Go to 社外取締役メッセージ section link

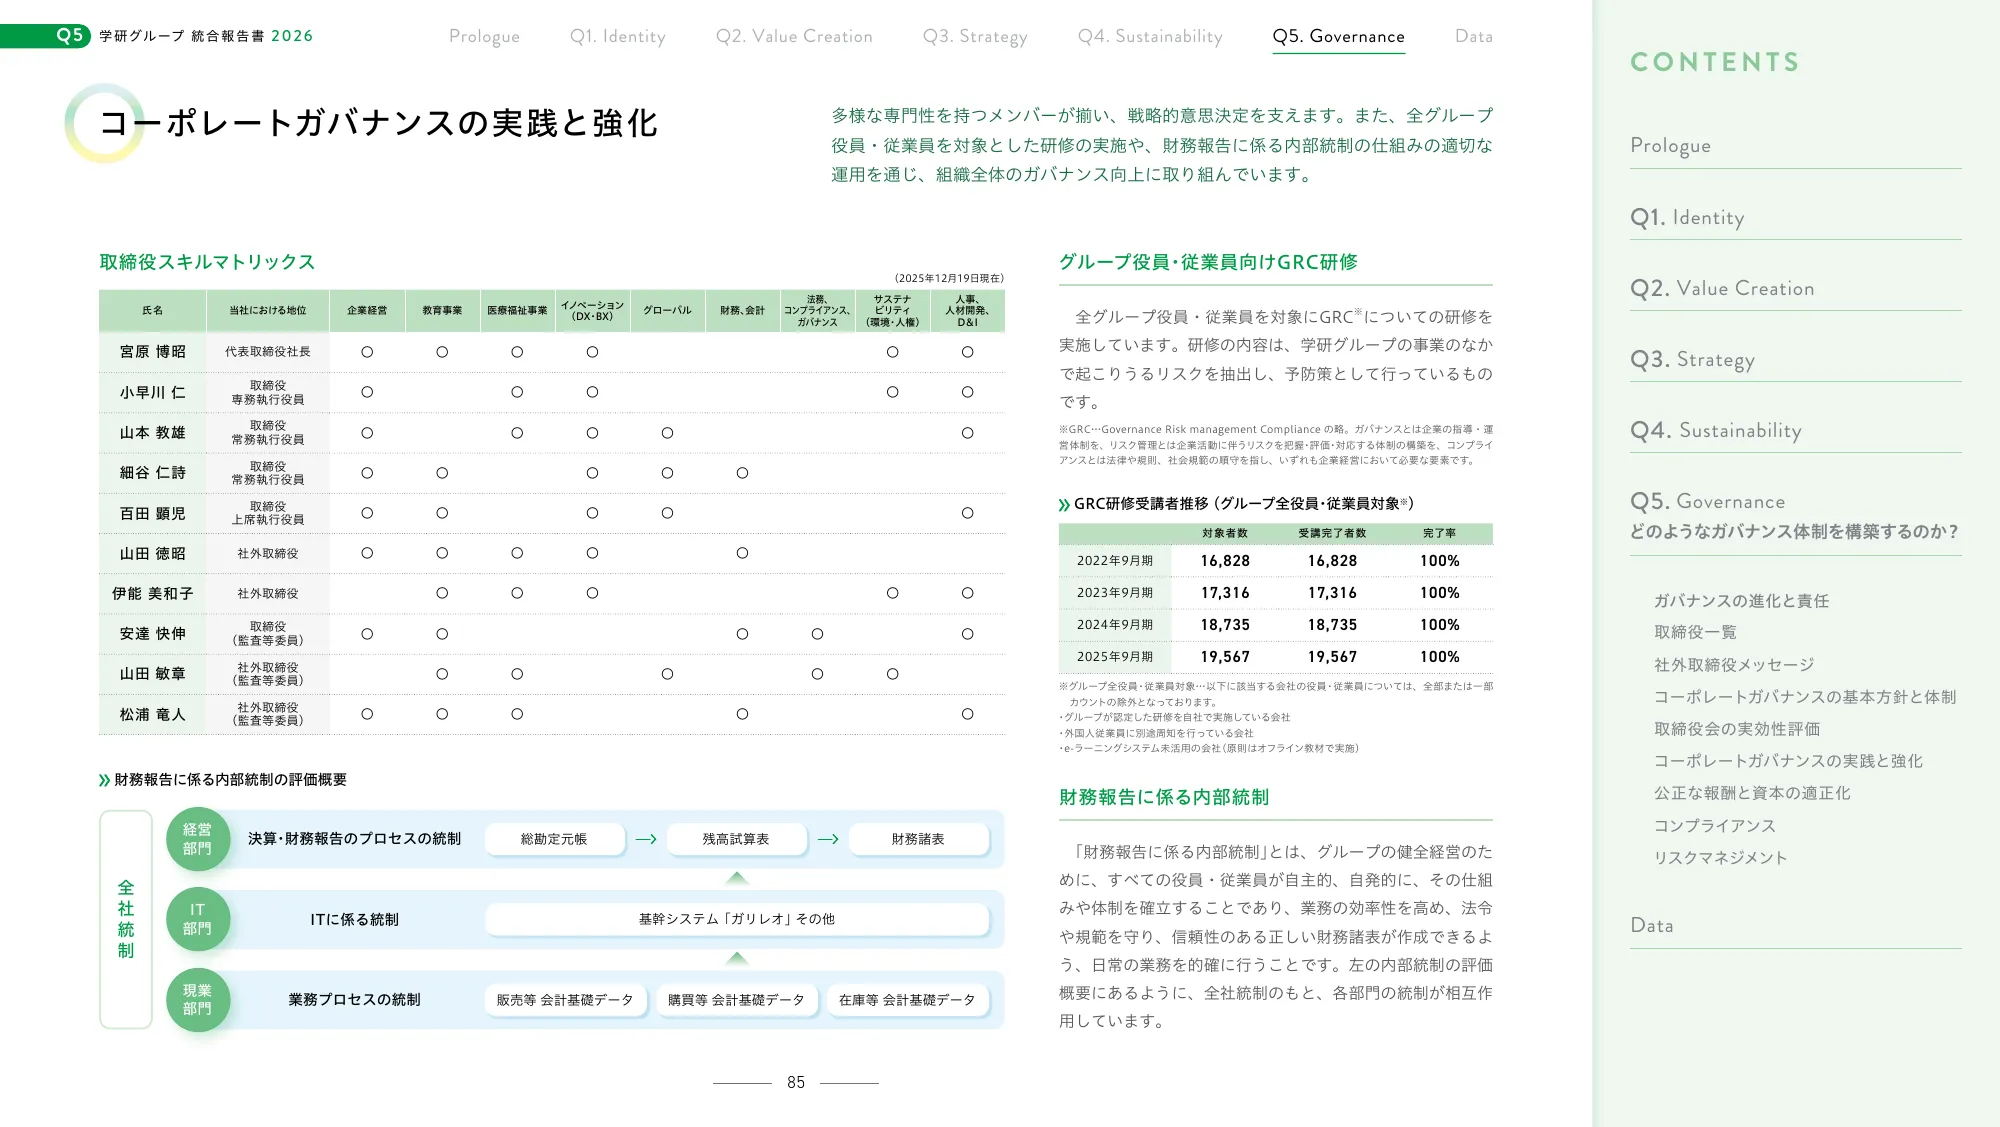coord(1734,665)
